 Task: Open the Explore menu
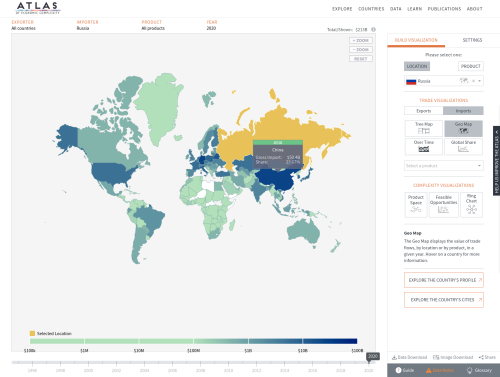(342, 9)
